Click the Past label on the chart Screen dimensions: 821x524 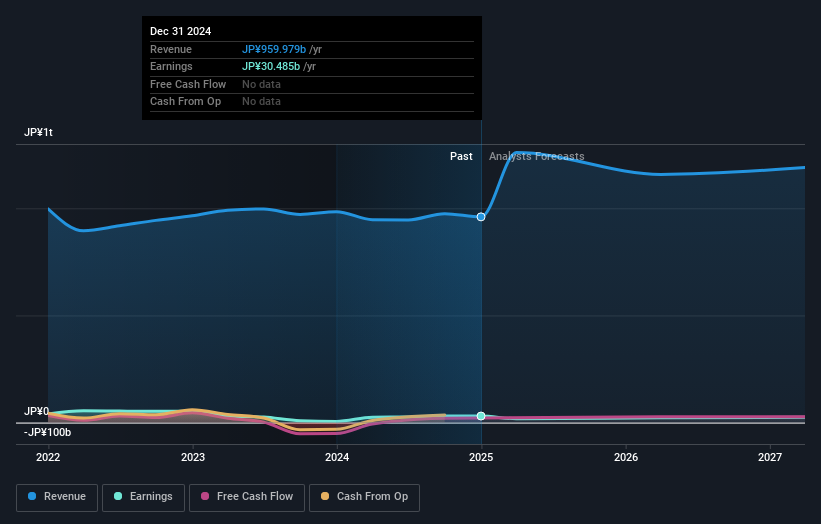461,157
